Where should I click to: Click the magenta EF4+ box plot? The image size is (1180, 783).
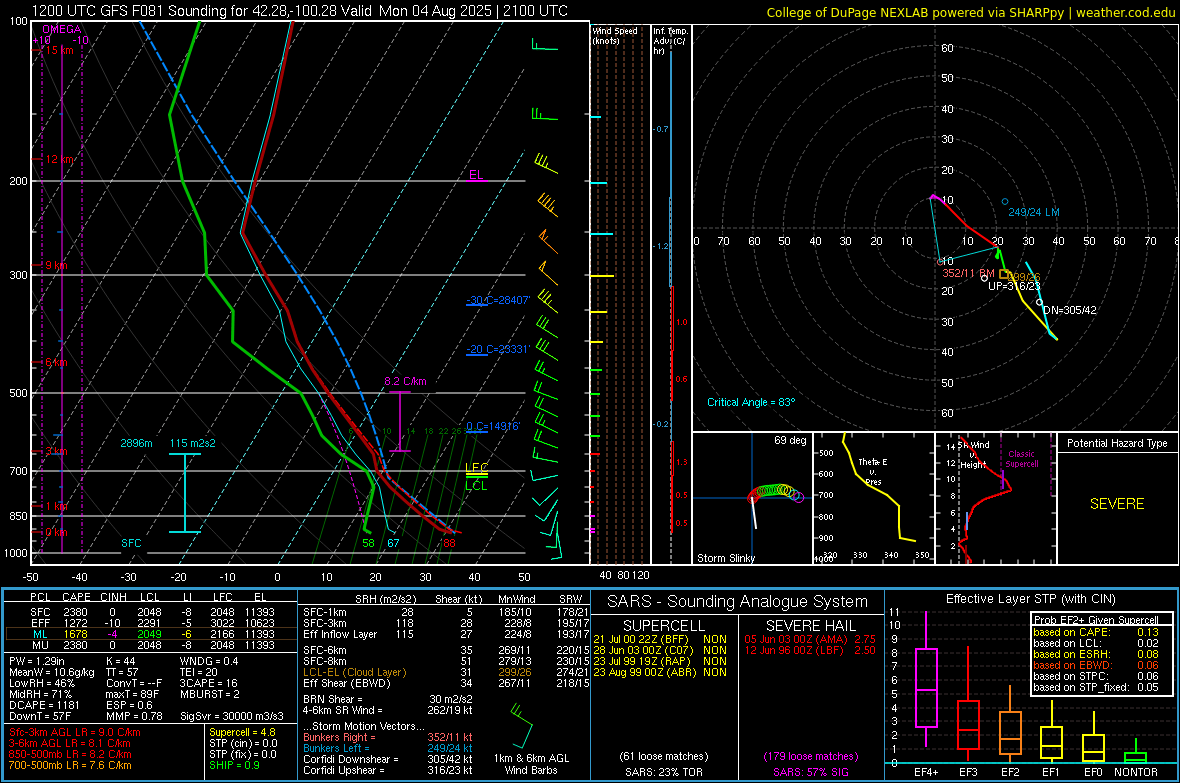pos(926,680)
